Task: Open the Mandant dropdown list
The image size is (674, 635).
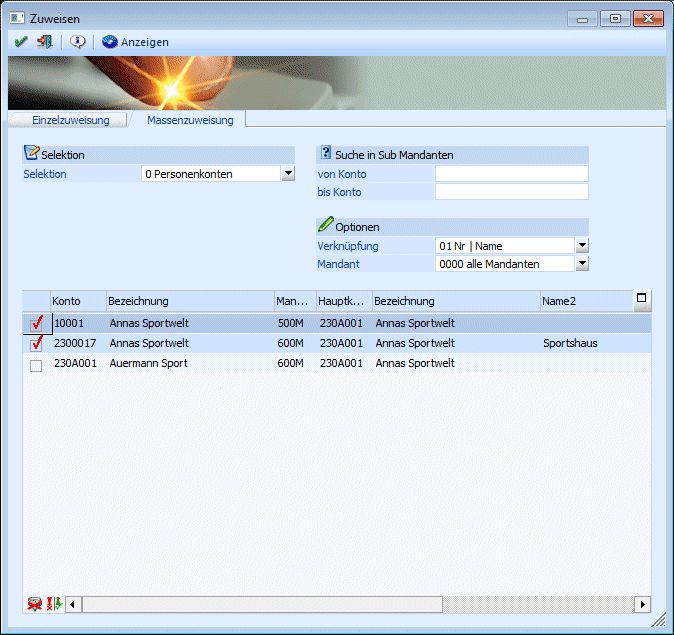Action: [582, 264]
